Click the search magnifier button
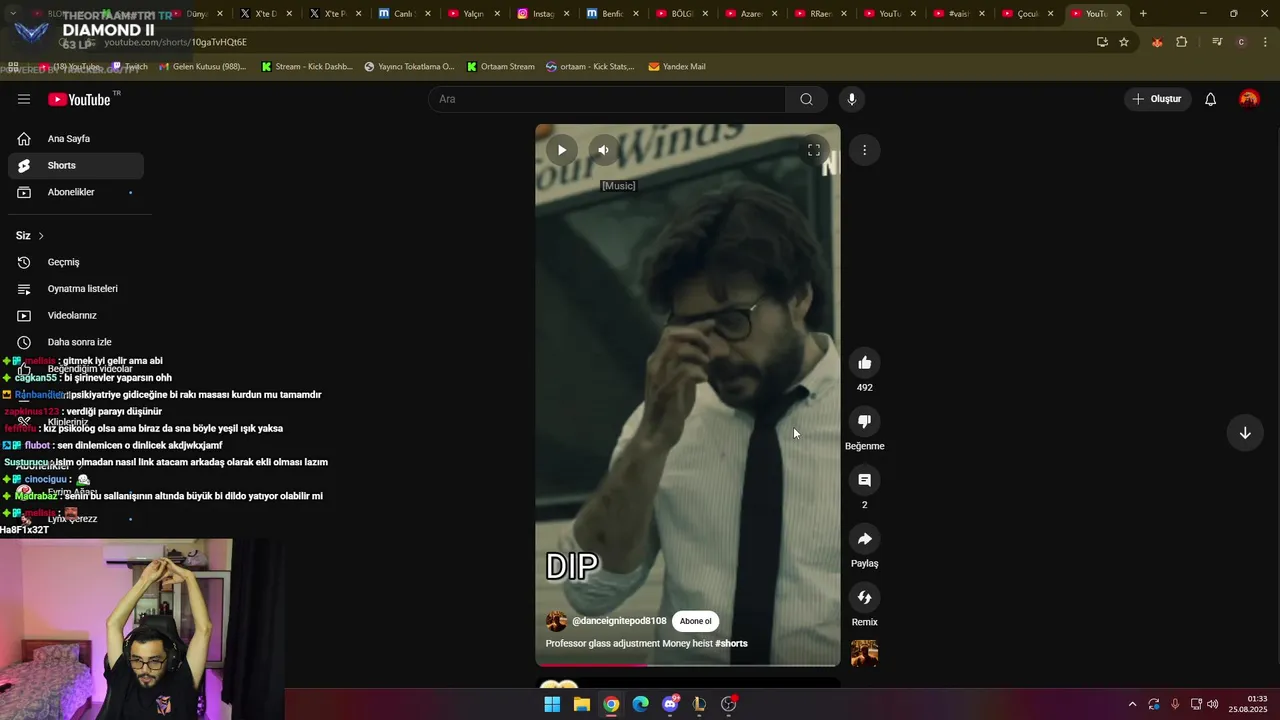The image size is (1280, 720). [806, 99]
